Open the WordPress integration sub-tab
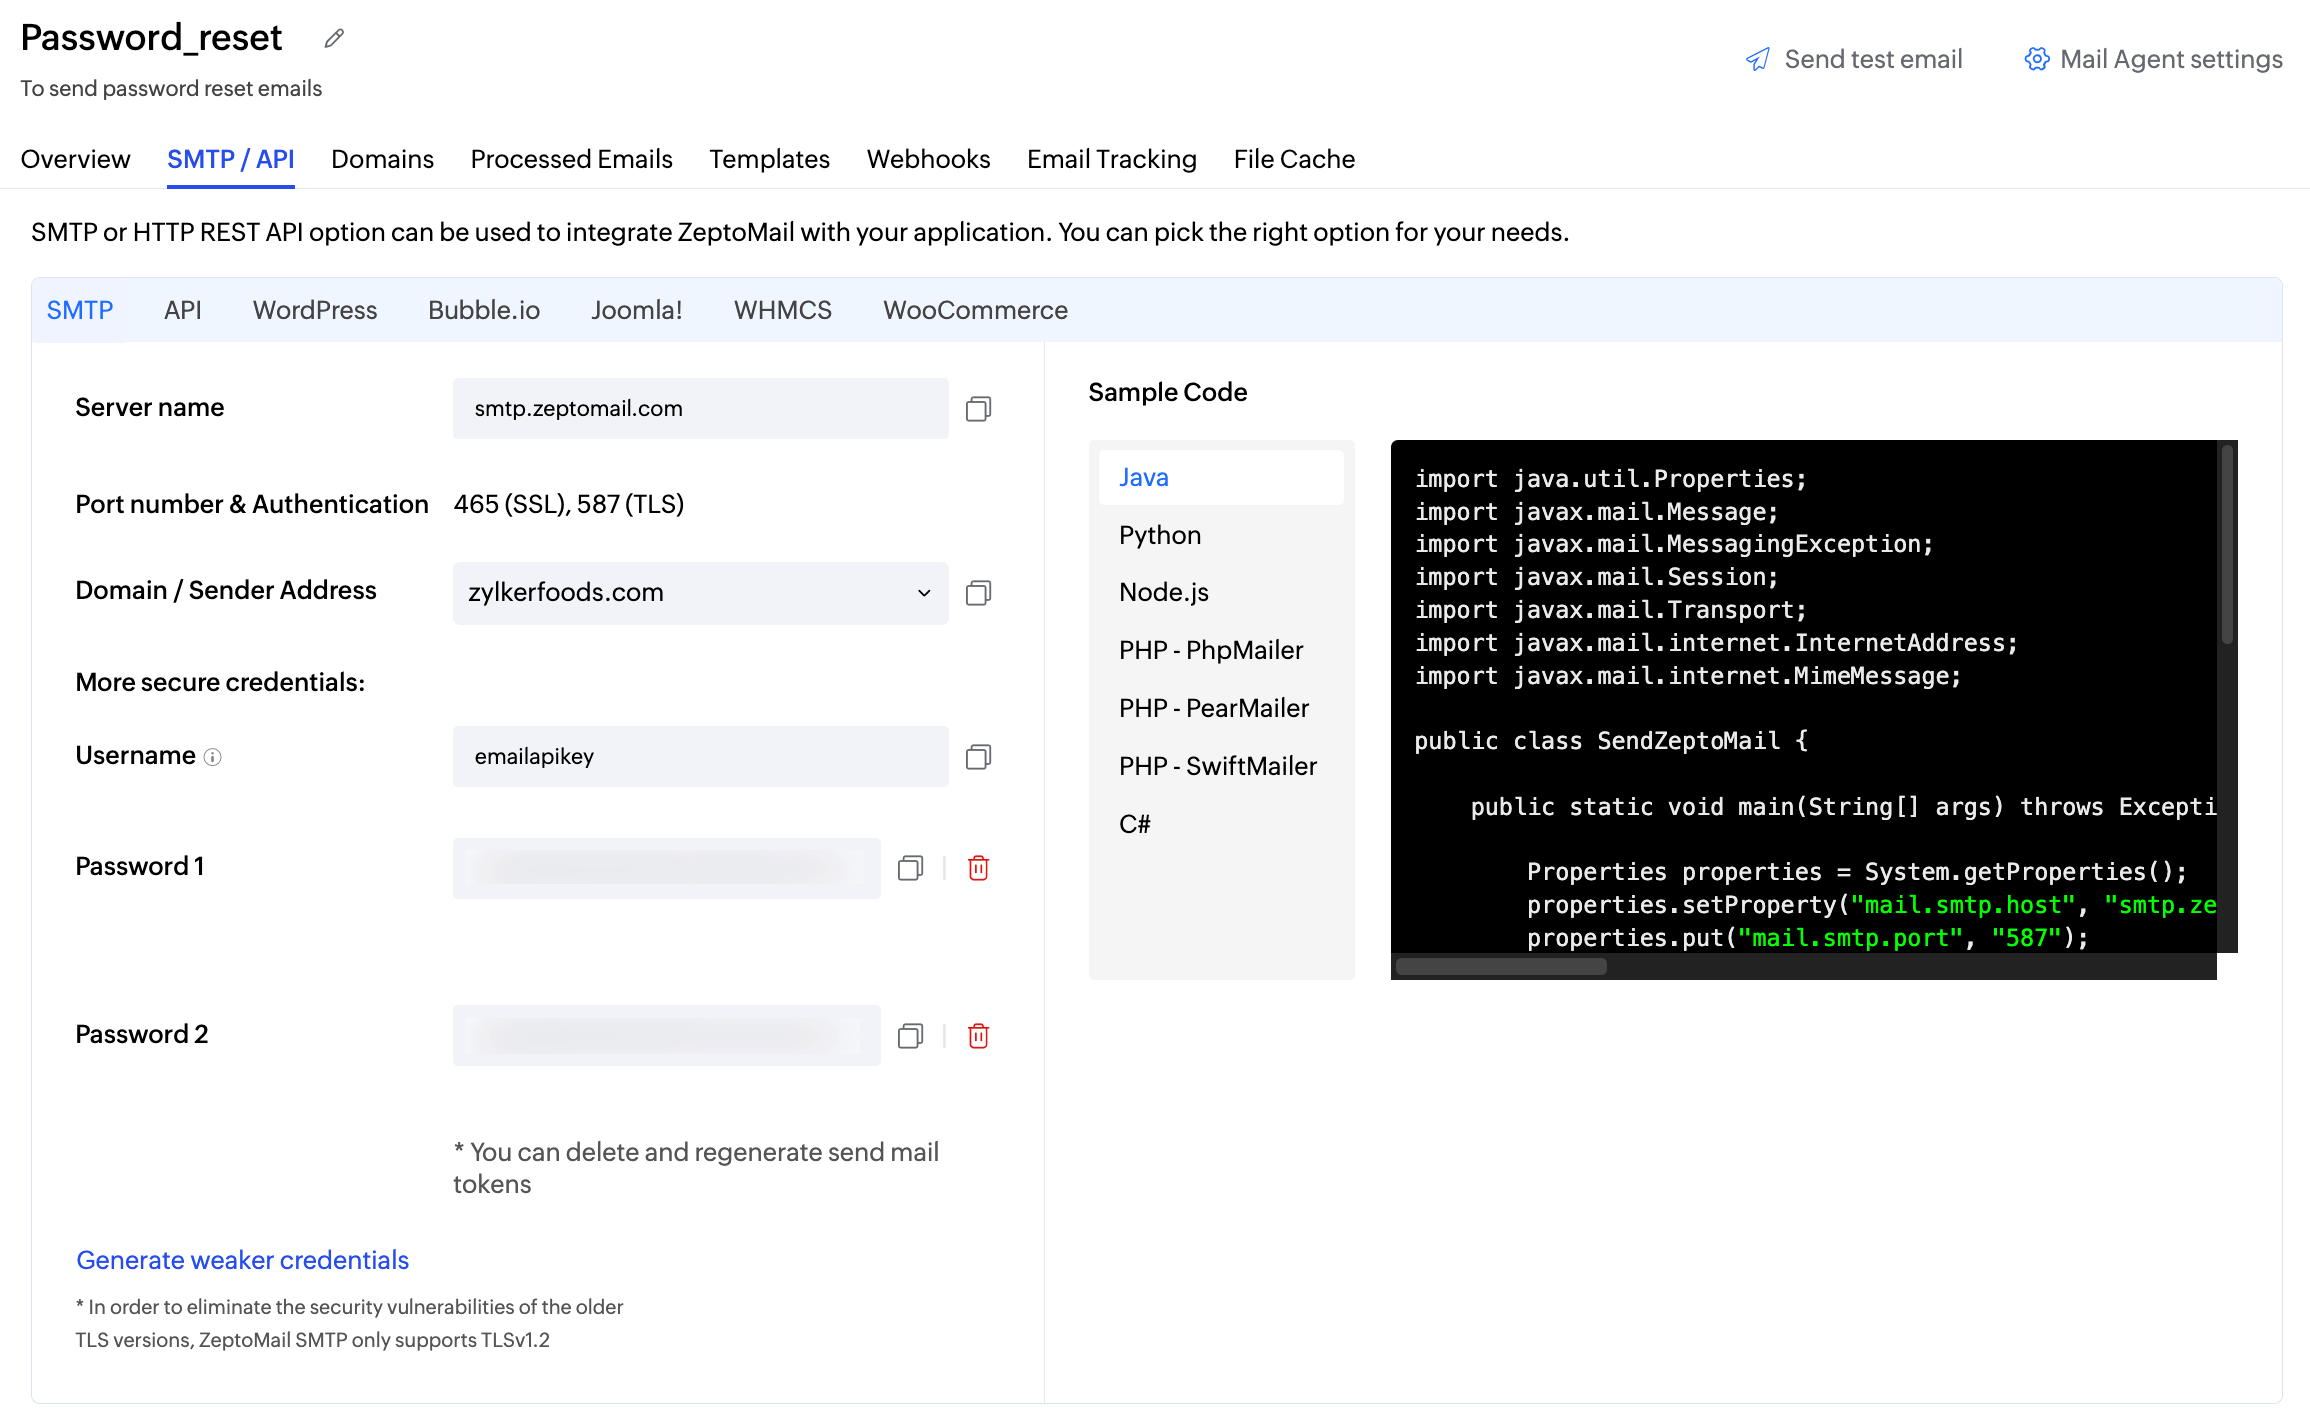This screenshot has height=1426, width=2310. pos(315,310)
